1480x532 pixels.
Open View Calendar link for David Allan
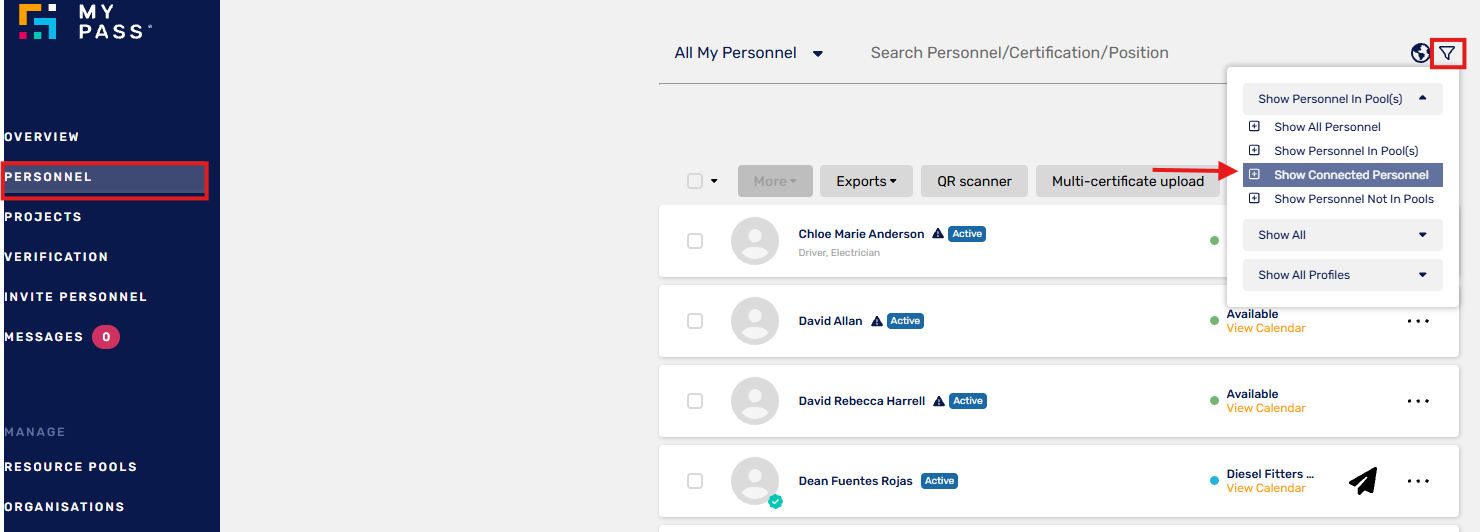[x=1266, y=328]
